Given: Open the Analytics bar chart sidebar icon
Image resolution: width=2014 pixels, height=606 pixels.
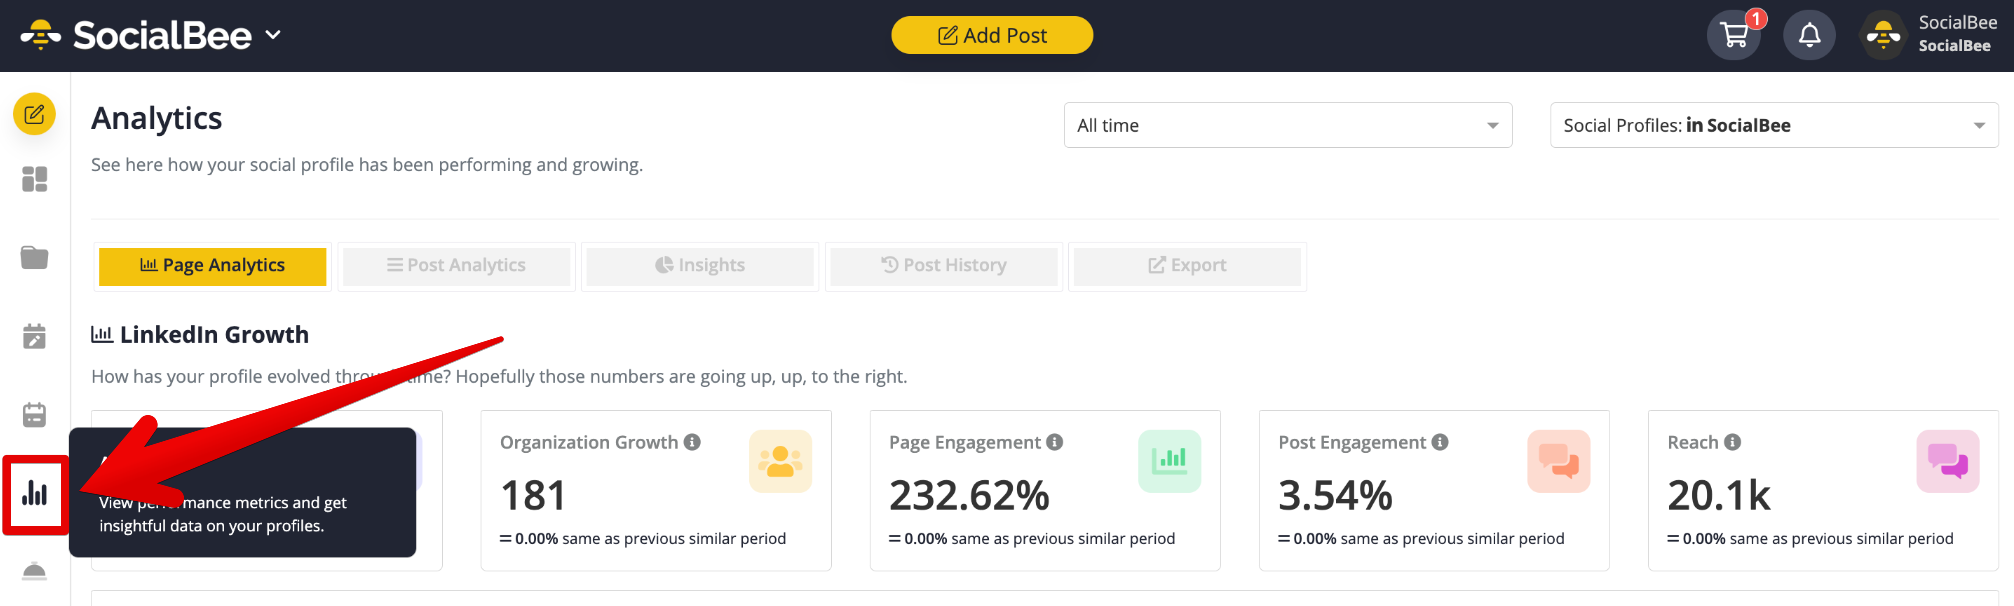Looking at the screenshot, I should coord(35,493).
